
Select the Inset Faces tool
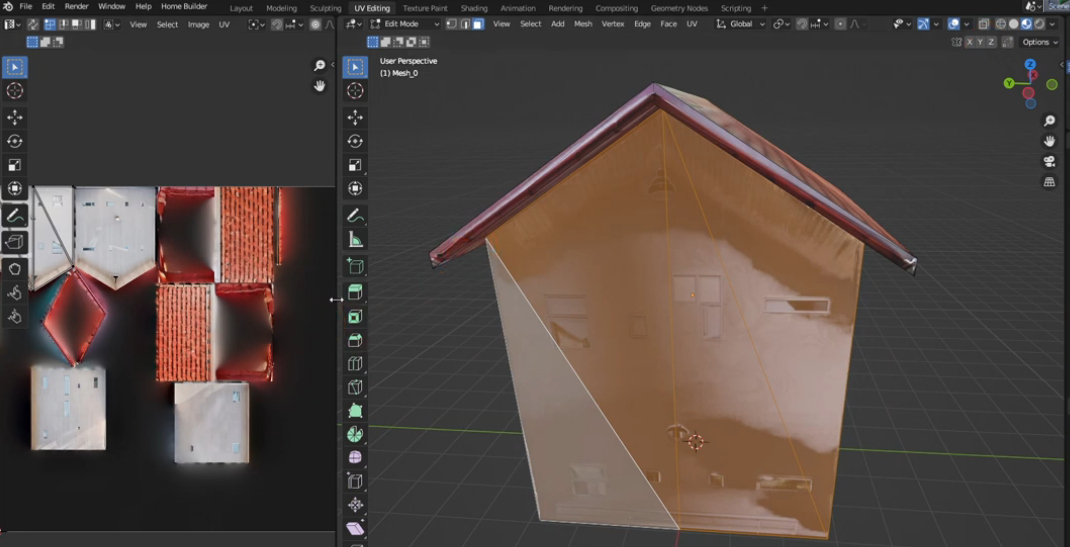pyautogui.click(x=355, y=316)
